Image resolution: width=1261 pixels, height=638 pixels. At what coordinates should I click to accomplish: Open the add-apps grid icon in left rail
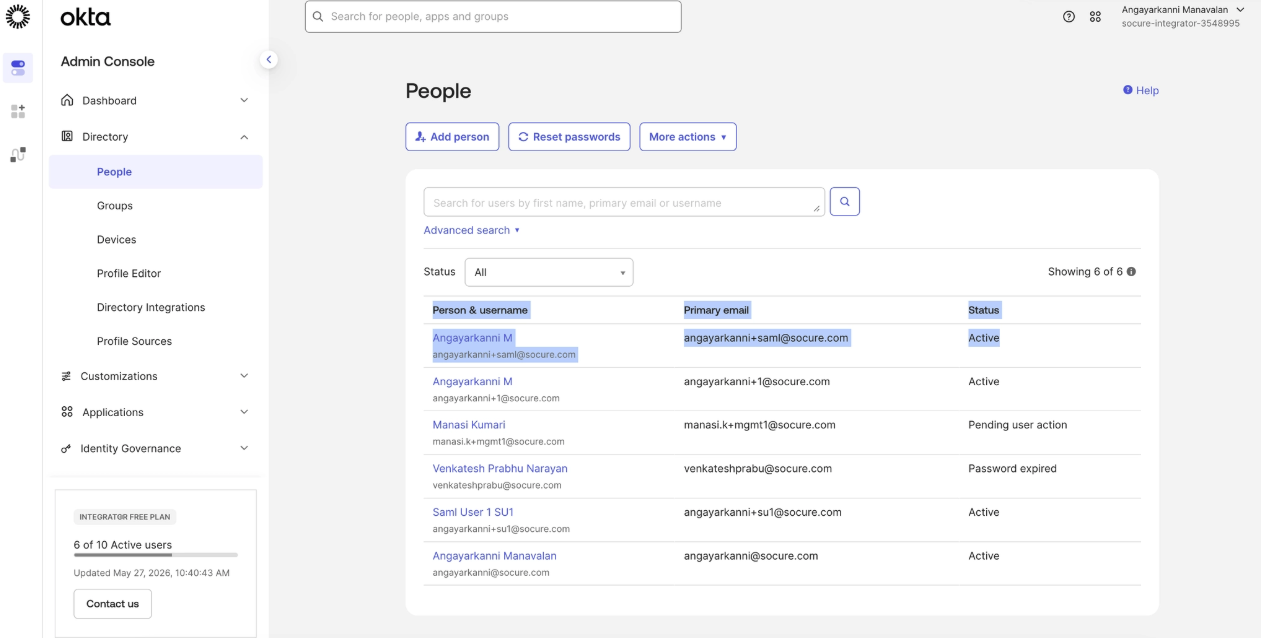[x=18, y=111]
